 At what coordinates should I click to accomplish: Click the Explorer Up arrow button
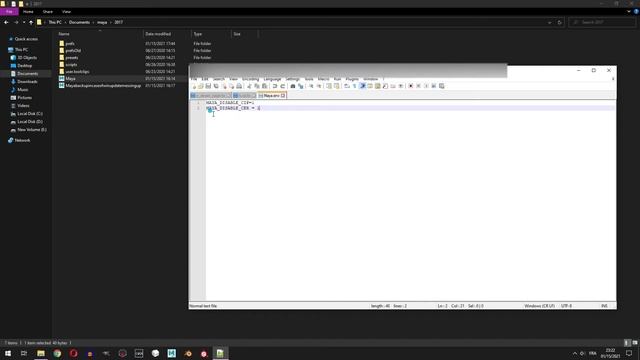(31, 22)
